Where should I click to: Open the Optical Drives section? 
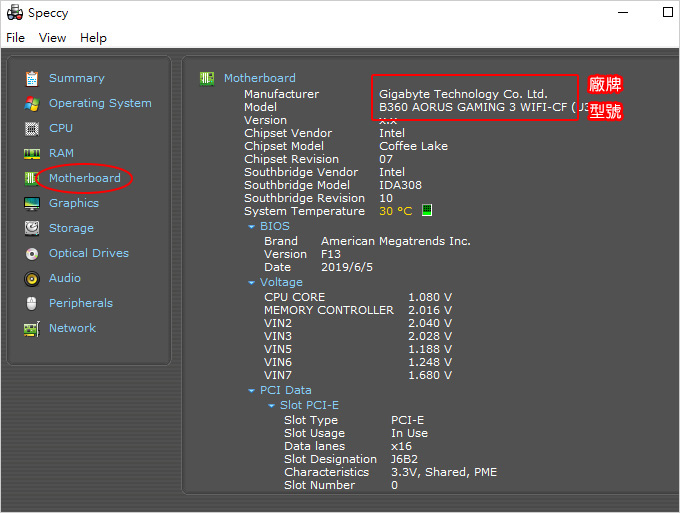click(x=89, y=253)
